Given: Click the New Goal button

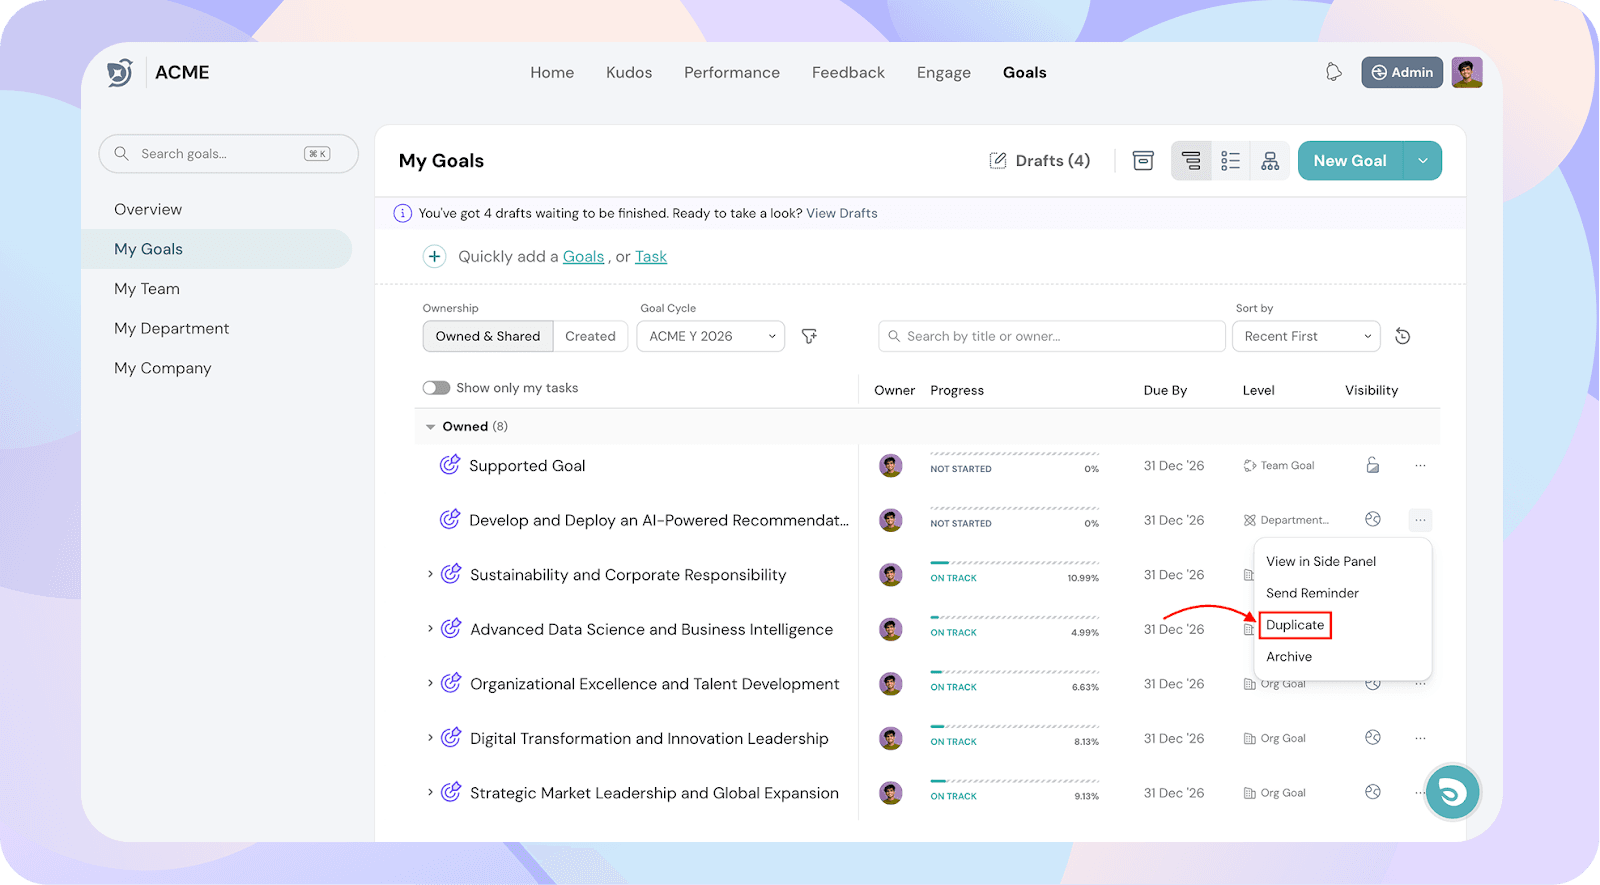Looking at the screenshot, I should tap(1350, 161).
